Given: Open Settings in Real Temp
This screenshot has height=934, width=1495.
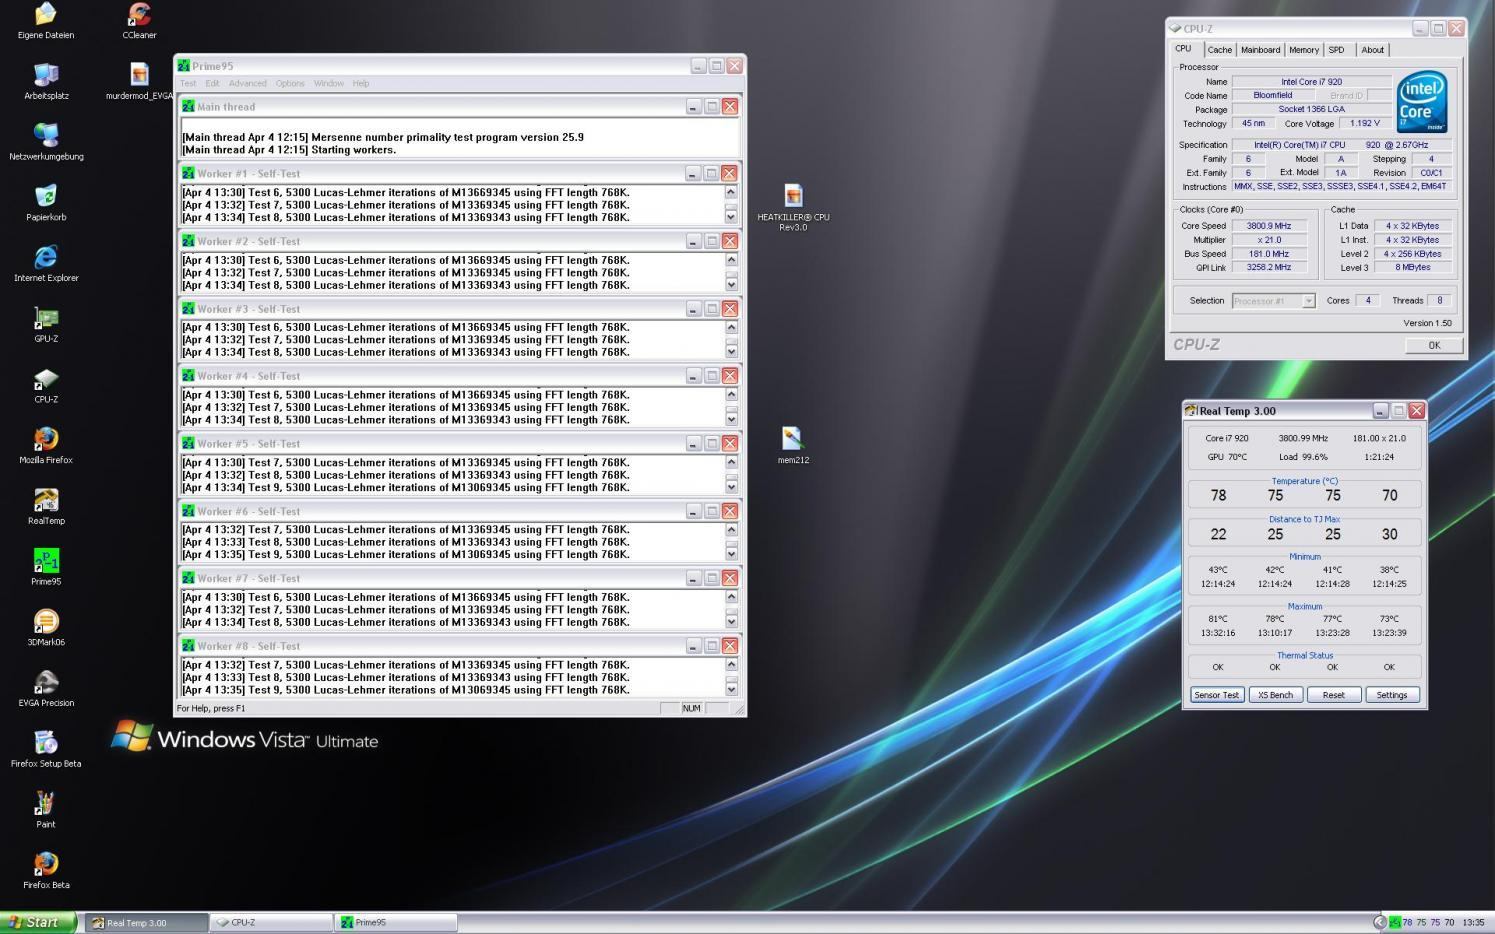Looking at the screenshot, I should [1392, 695].
